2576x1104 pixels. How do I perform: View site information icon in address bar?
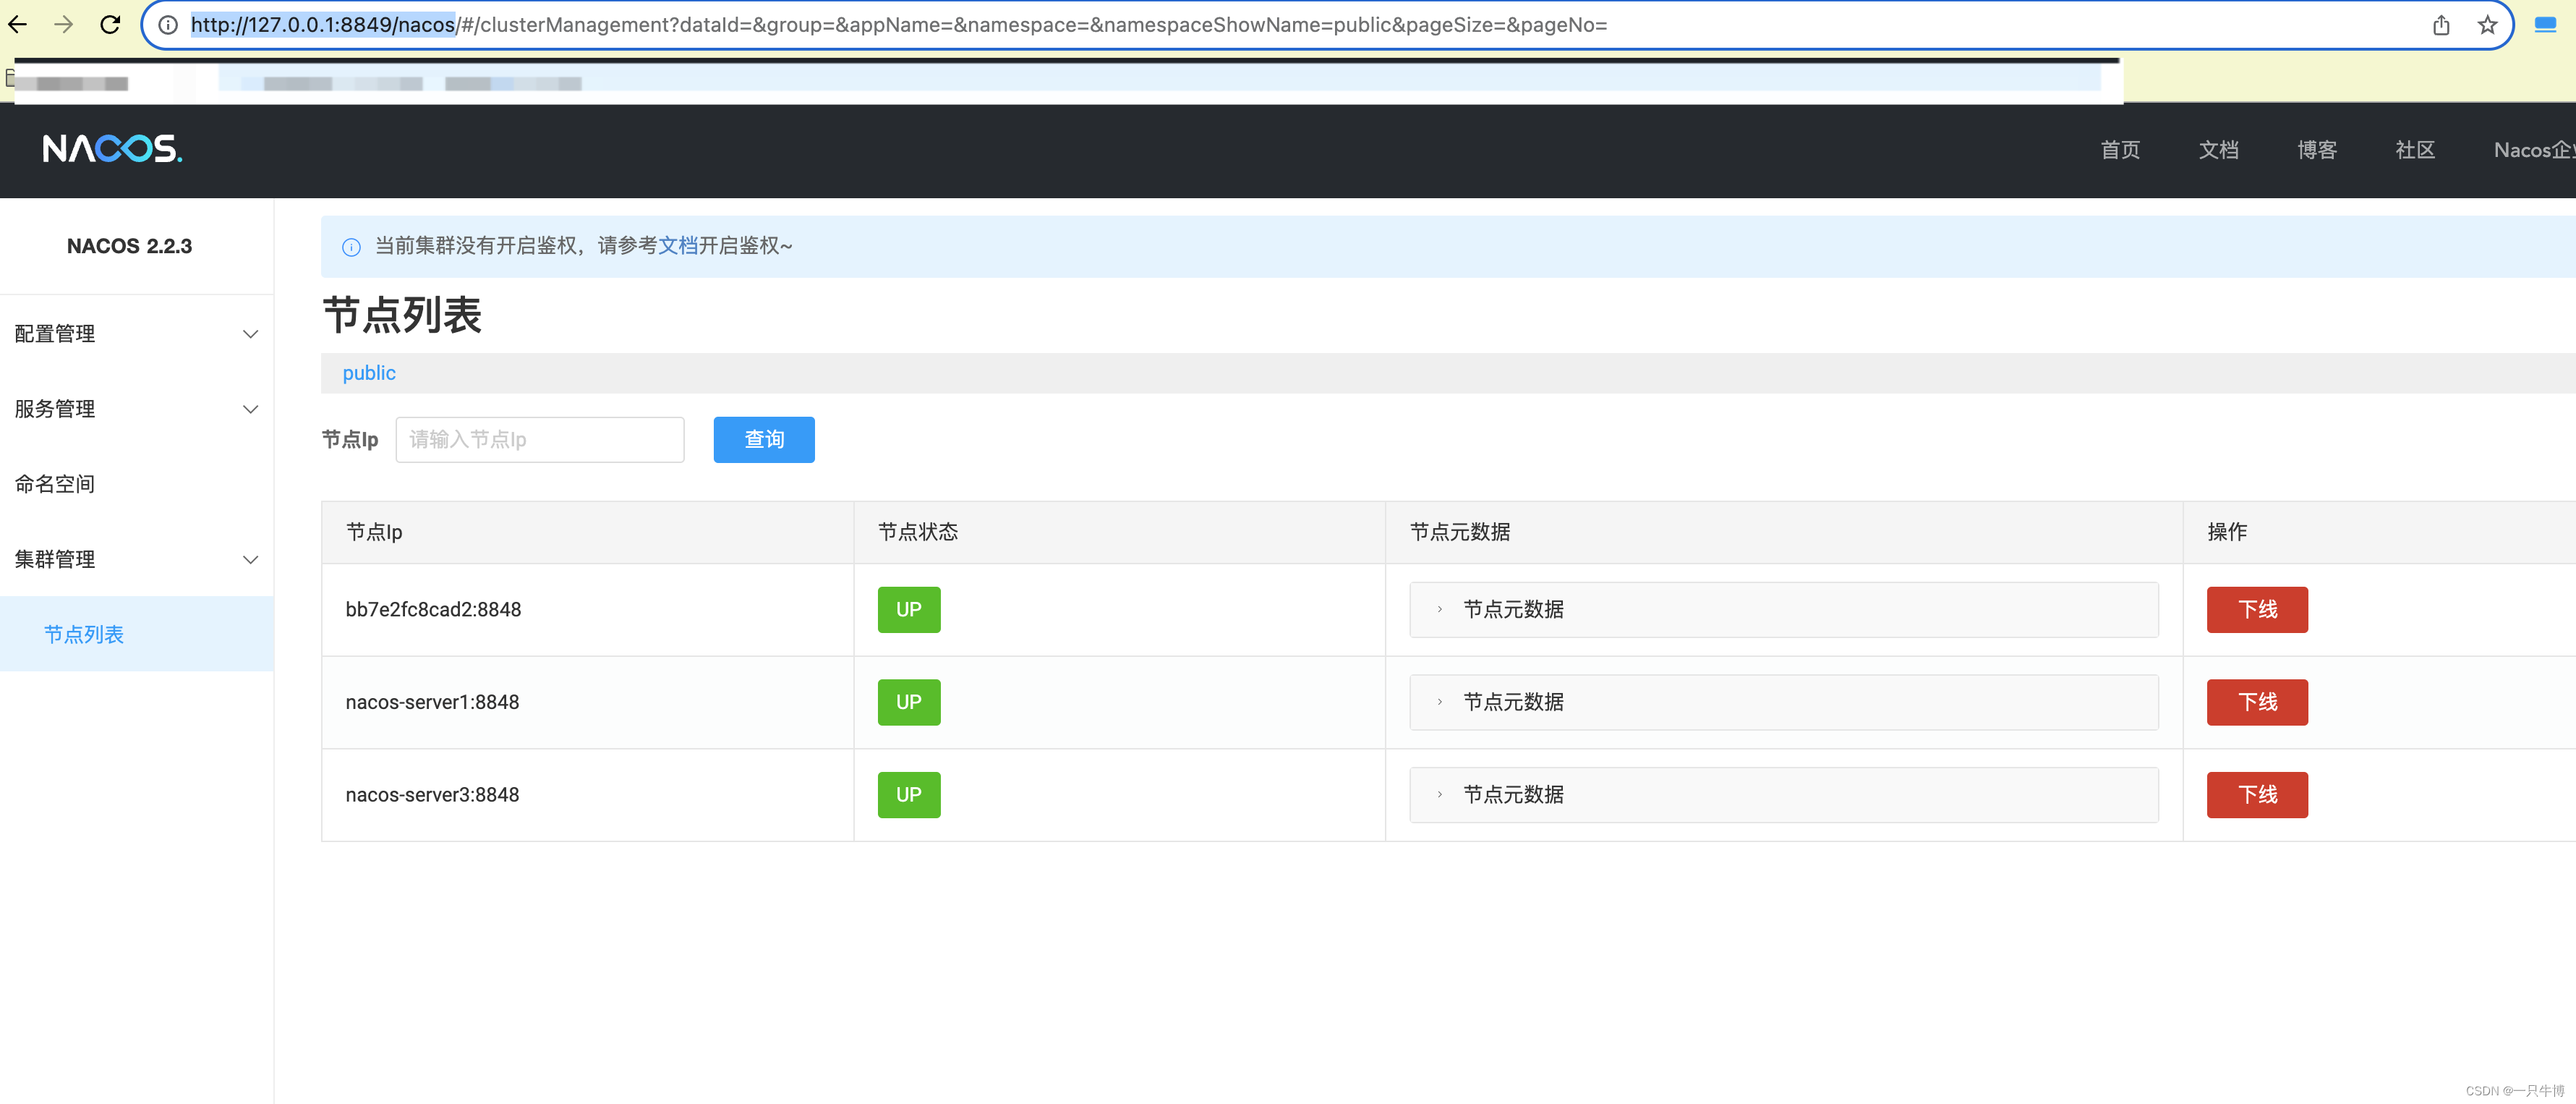point(168,25)
